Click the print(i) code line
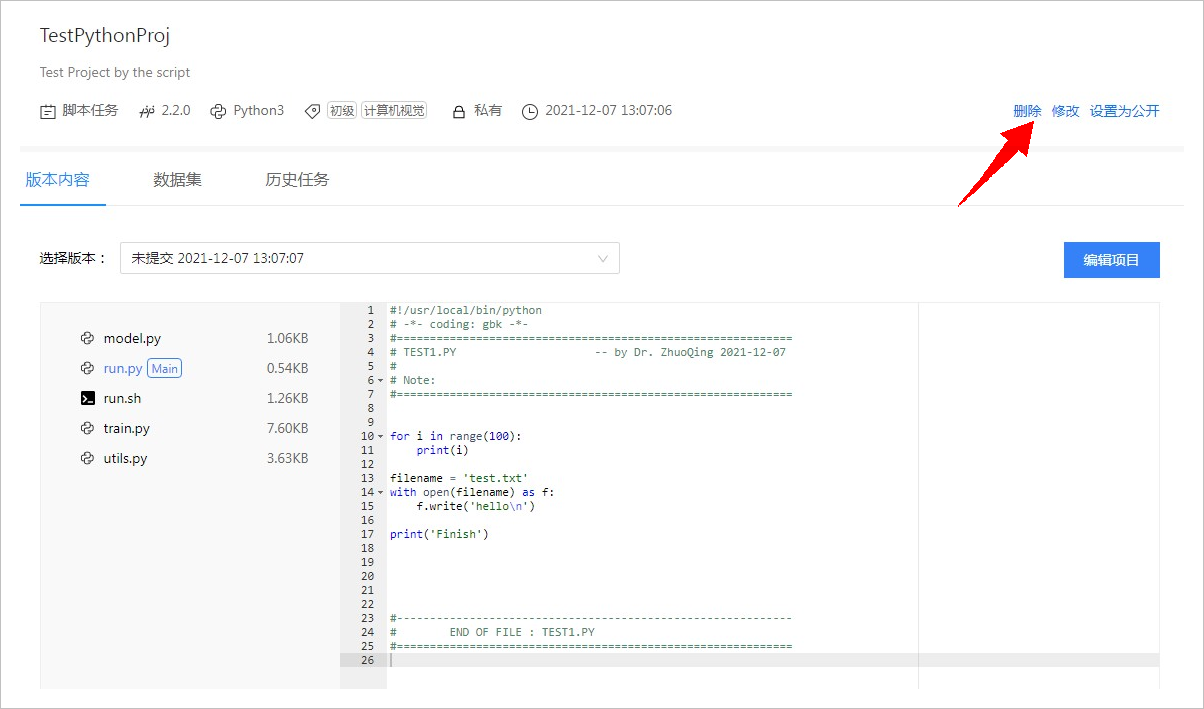Viewport: 1204px width, 709px height. (x=442, y=450)
